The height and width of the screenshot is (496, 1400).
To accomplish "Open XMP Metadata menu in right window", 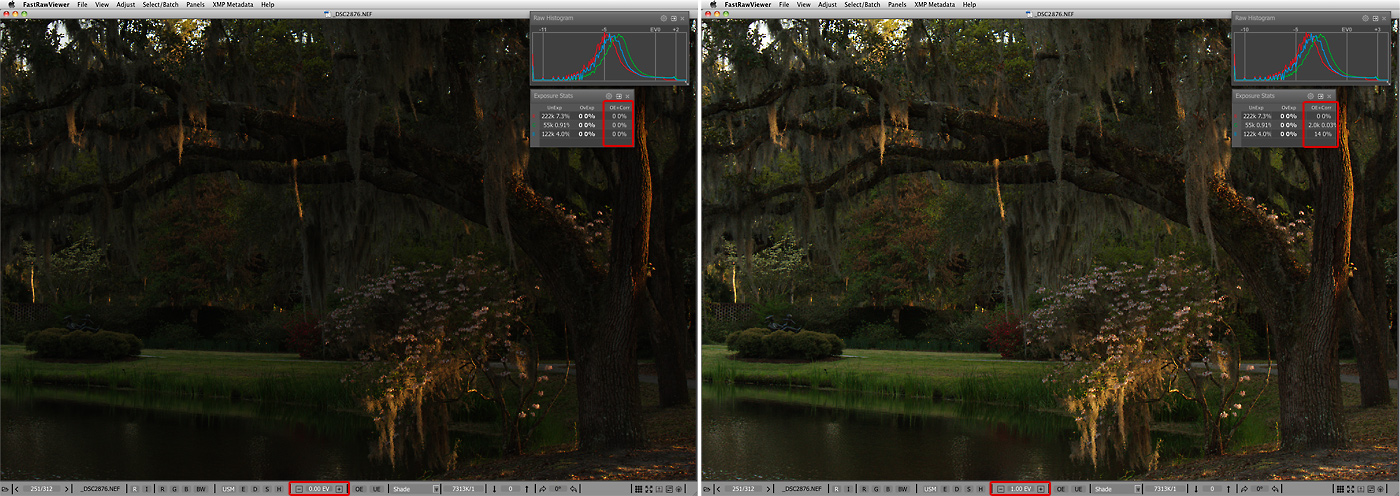I will pyautogui.click(x=935, y=5).
